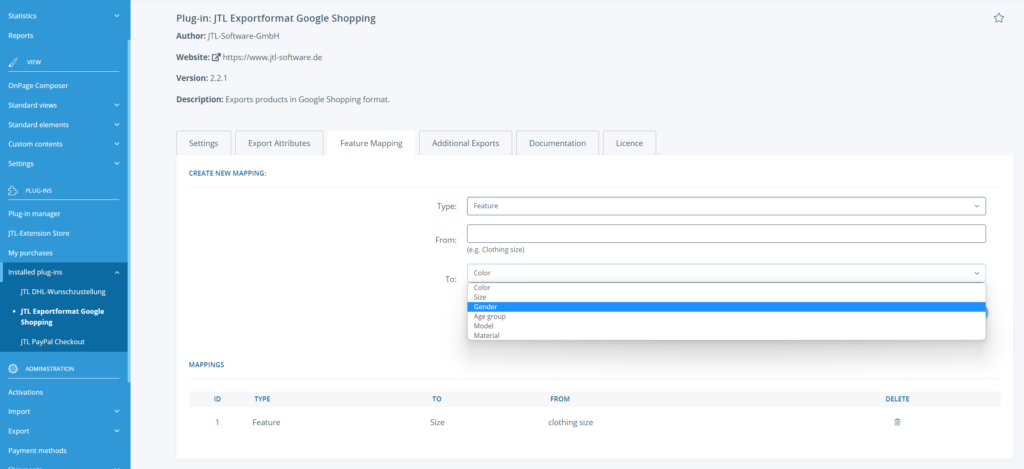Switch to the Settings tab

pos(203,143)
